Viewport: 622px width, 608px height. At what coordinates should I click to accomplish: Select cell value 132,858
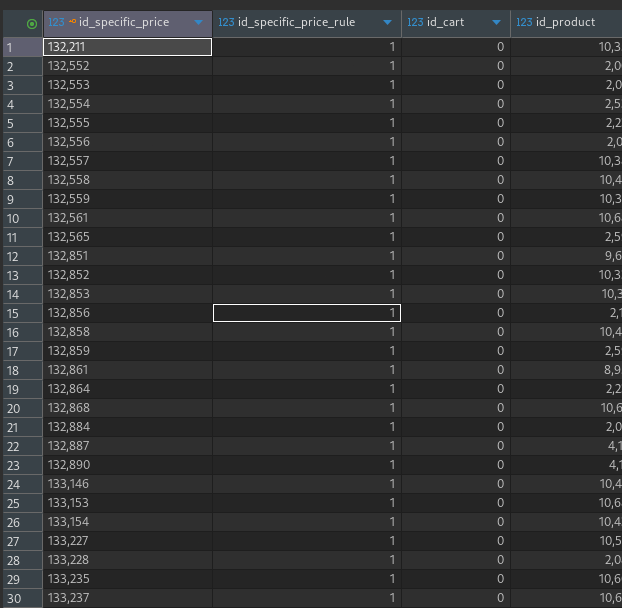pos(128,332)
